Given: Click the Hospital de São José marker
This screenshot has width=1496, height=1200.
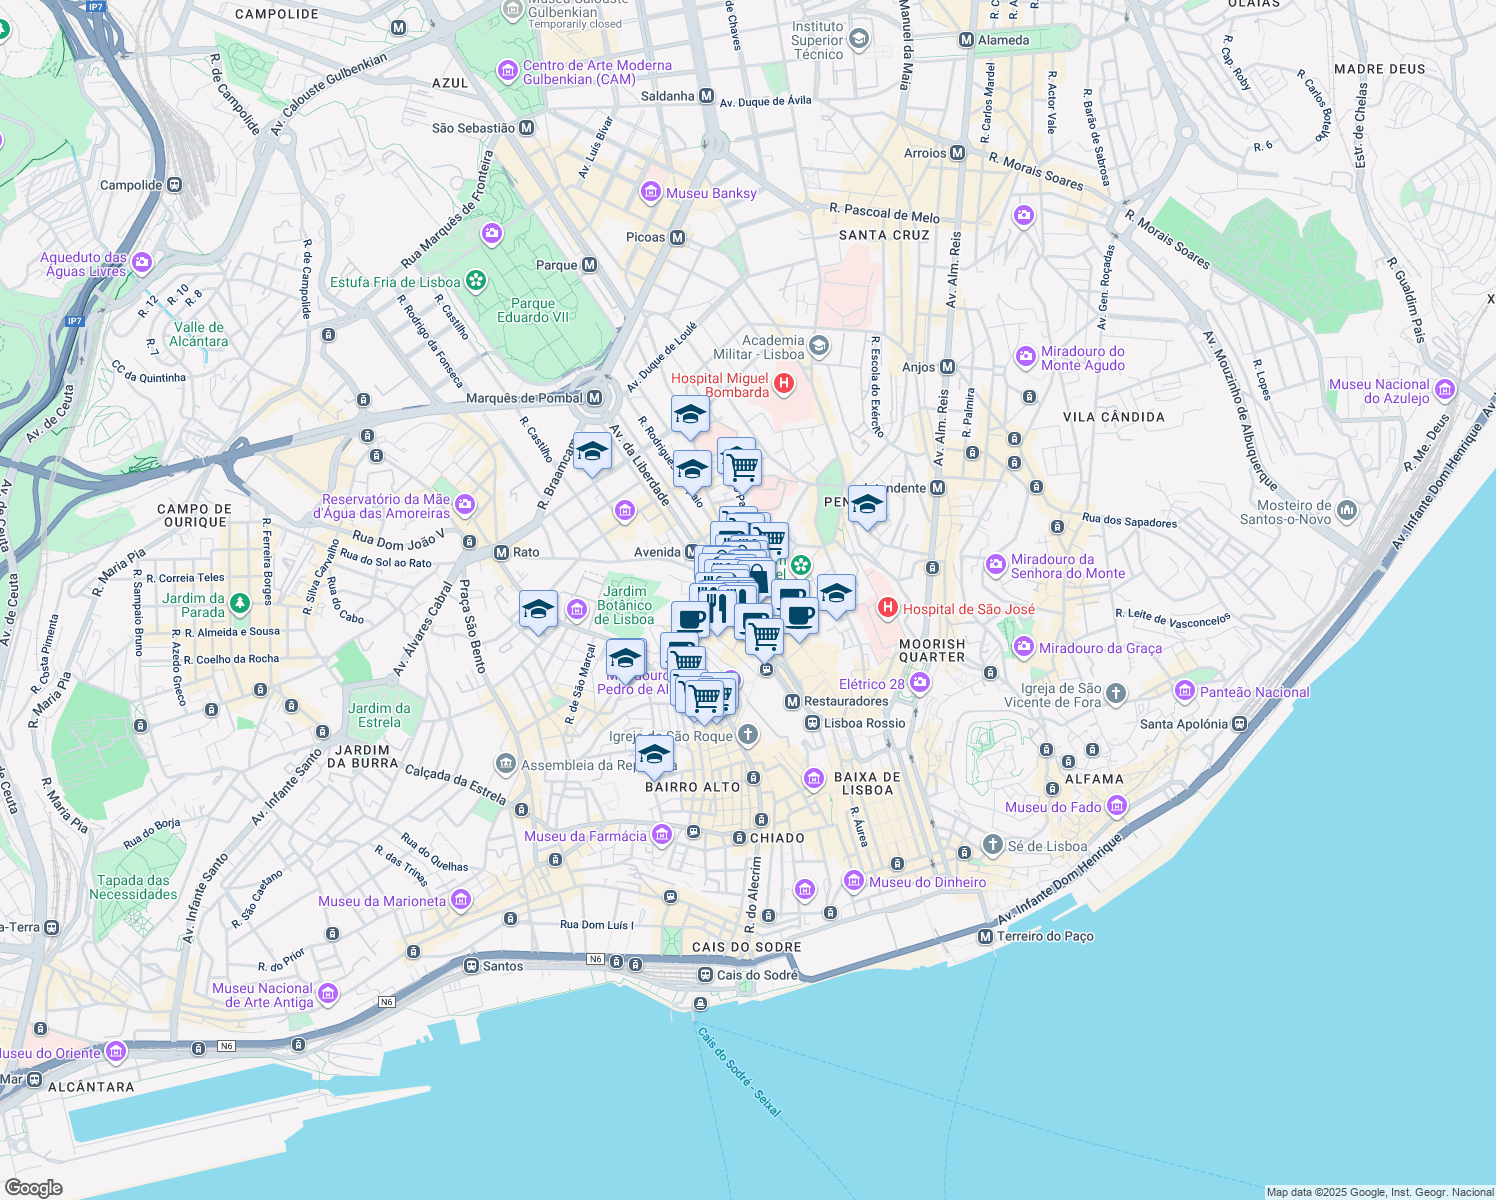Looking at the screenshot, I should (886, 609).
